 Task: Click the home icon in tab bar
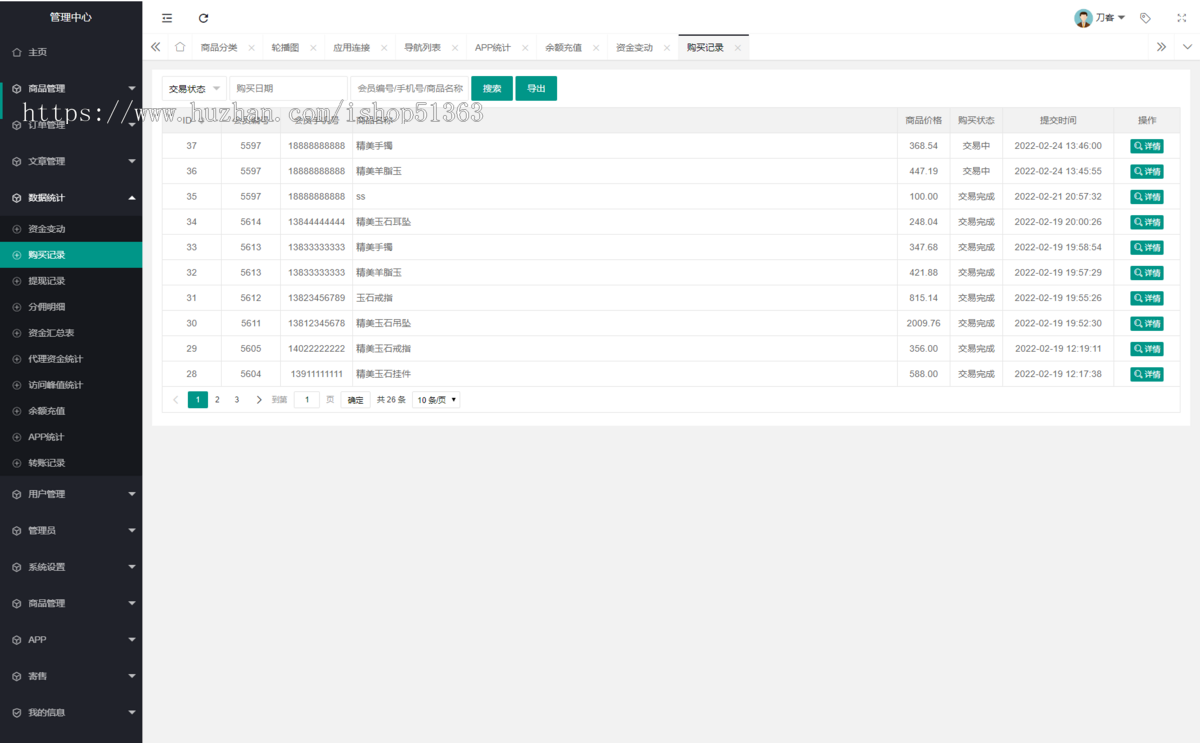pyautogui.click(x=180, y=47)
